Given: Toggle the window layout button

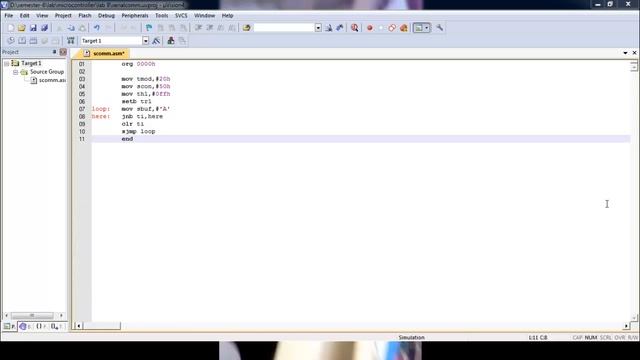Looking at the screenshot, I should point(418,28).
